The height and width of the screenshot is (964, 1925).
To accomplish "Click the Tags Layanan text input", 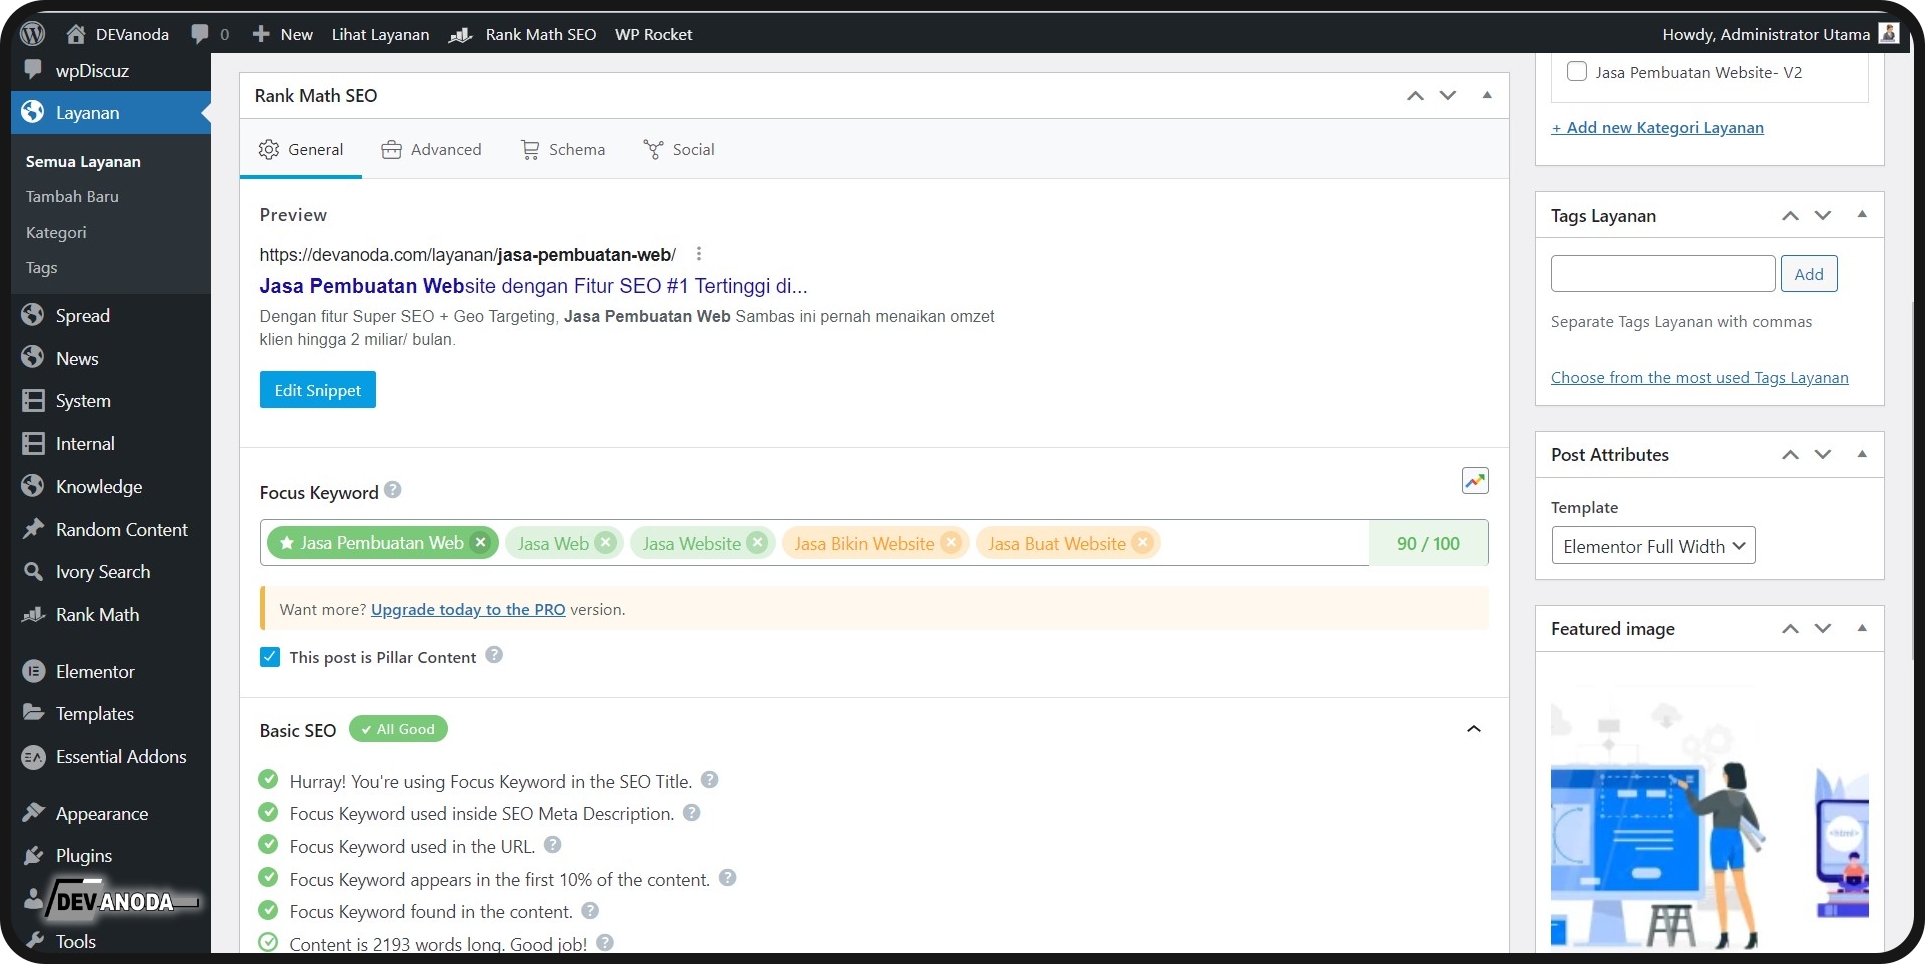I will [1663, 274].
